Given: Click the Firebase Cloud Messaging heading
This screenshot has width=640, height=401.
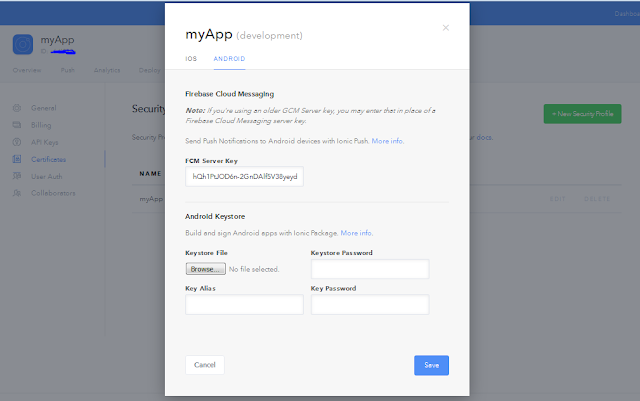Looking at the screenshot, I should 229,94.
